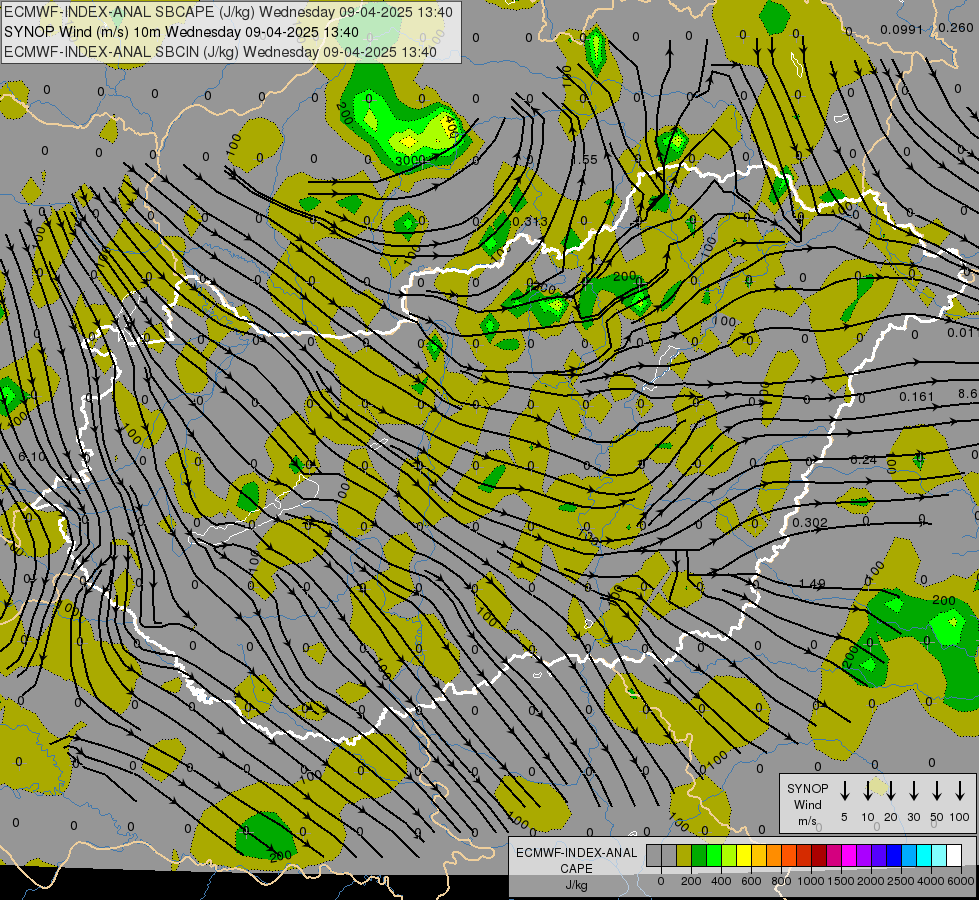Screen dimensions: 979x900
Task: Click the SYNOP Wind 10m title line
Action: [181, 32]
